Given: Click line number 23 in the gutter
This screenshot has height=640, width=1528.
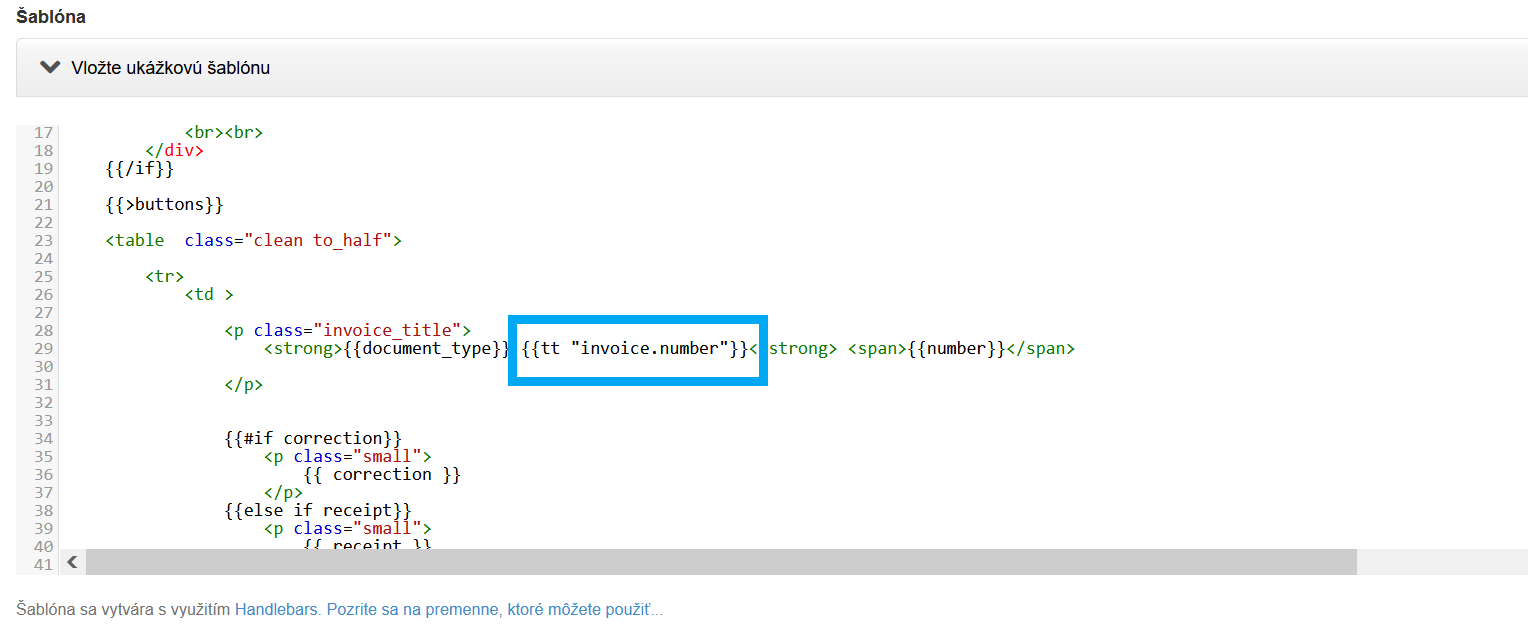Looking at the screenshot, I should [43, 241].
